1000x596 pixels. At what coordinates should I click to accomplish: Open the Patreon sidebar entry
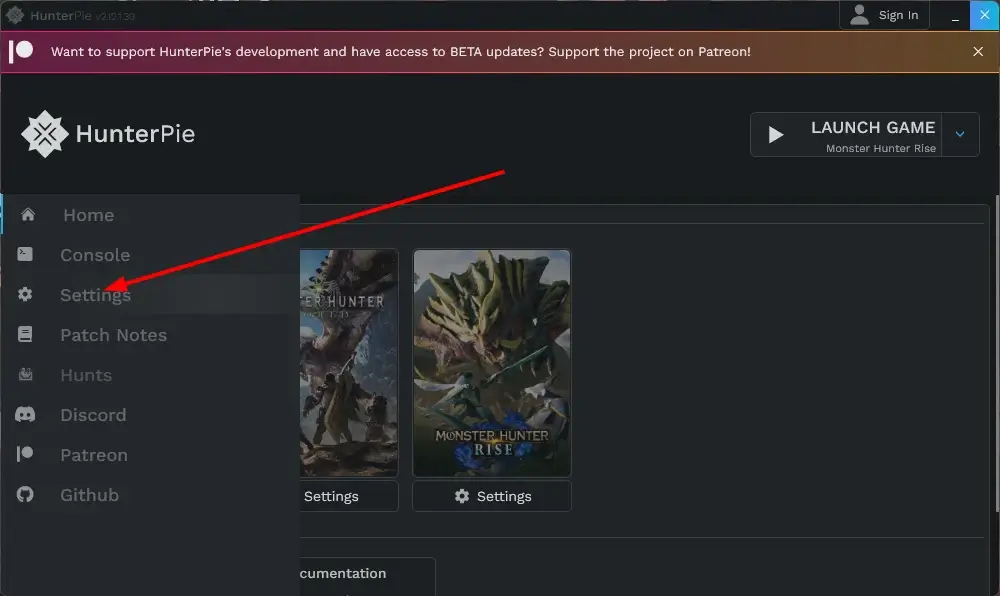point(151,455)
